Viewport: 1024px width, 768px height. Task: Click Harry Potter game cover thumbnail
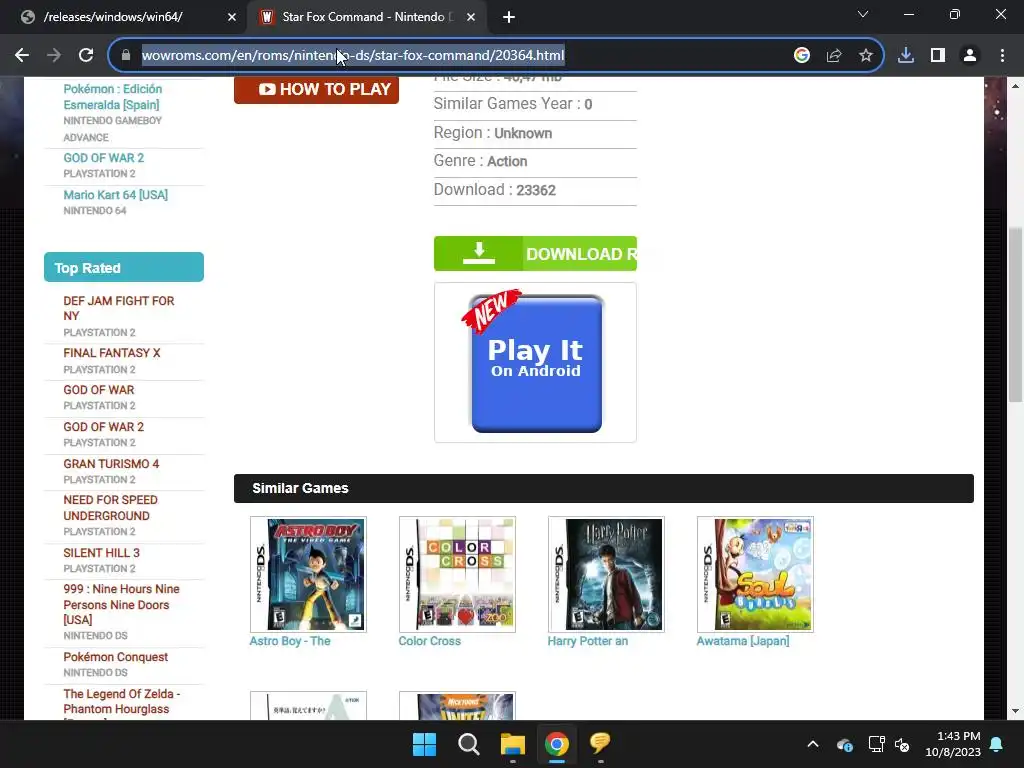[x=606, y=575]
